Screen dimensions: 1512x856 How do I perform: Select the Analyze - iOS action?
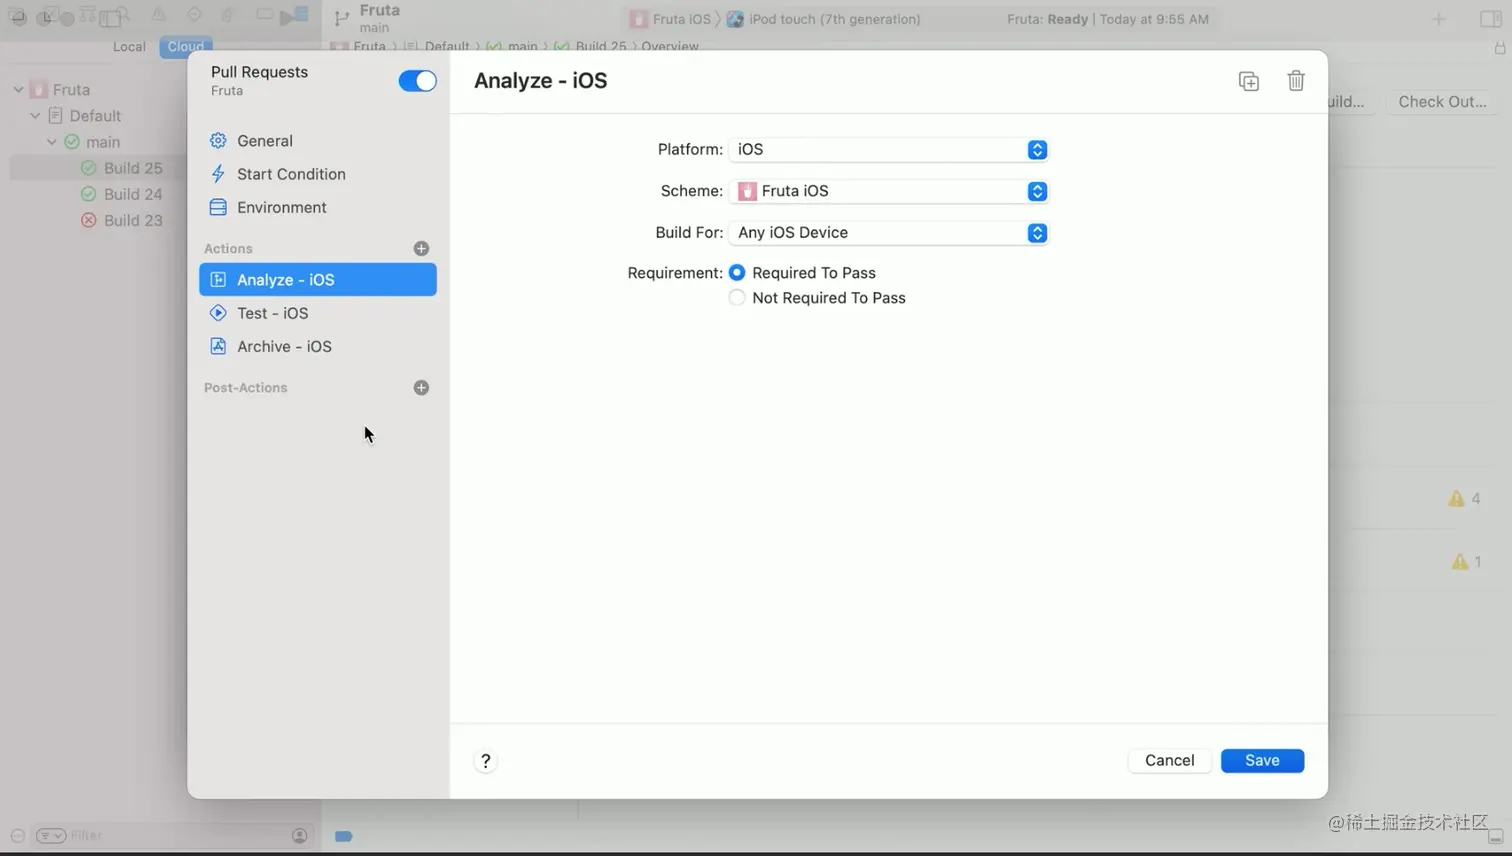(x=318, y=280)
